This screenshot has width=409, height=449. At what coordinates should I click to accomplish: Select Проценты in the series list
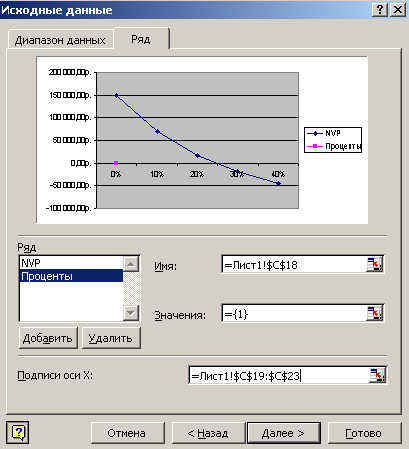pos(71,276)
